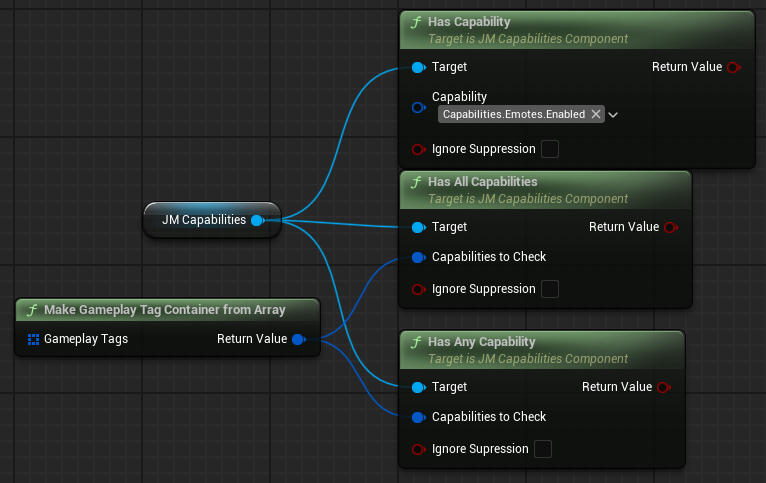Click Capabilities to Check pin on Has All Capabilities

pos(418,257)
